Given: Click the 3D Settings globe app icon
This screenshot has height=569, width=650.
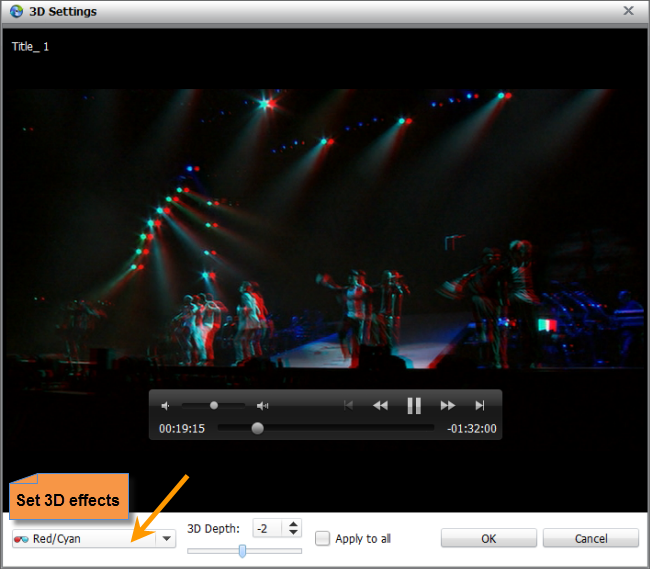Looking at the screenshot, I should 16,11.
